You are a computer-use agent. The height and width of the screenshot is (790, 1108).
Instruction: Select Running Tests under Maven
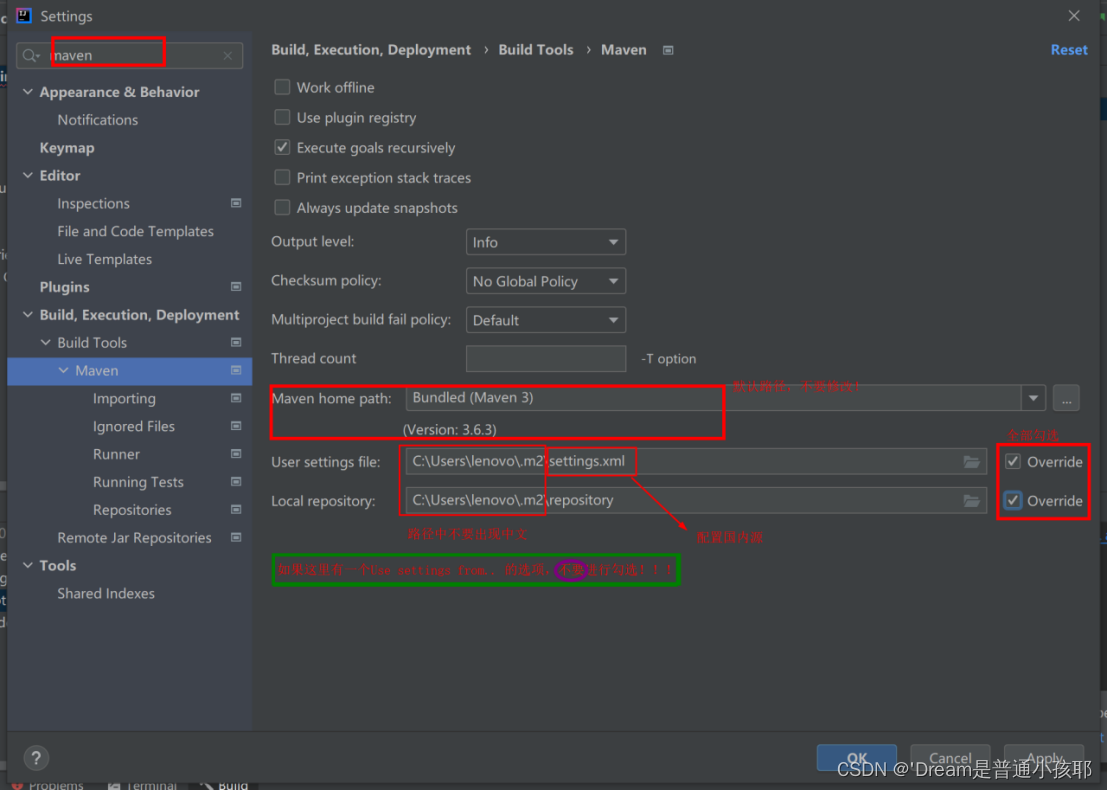click(138, 482)
